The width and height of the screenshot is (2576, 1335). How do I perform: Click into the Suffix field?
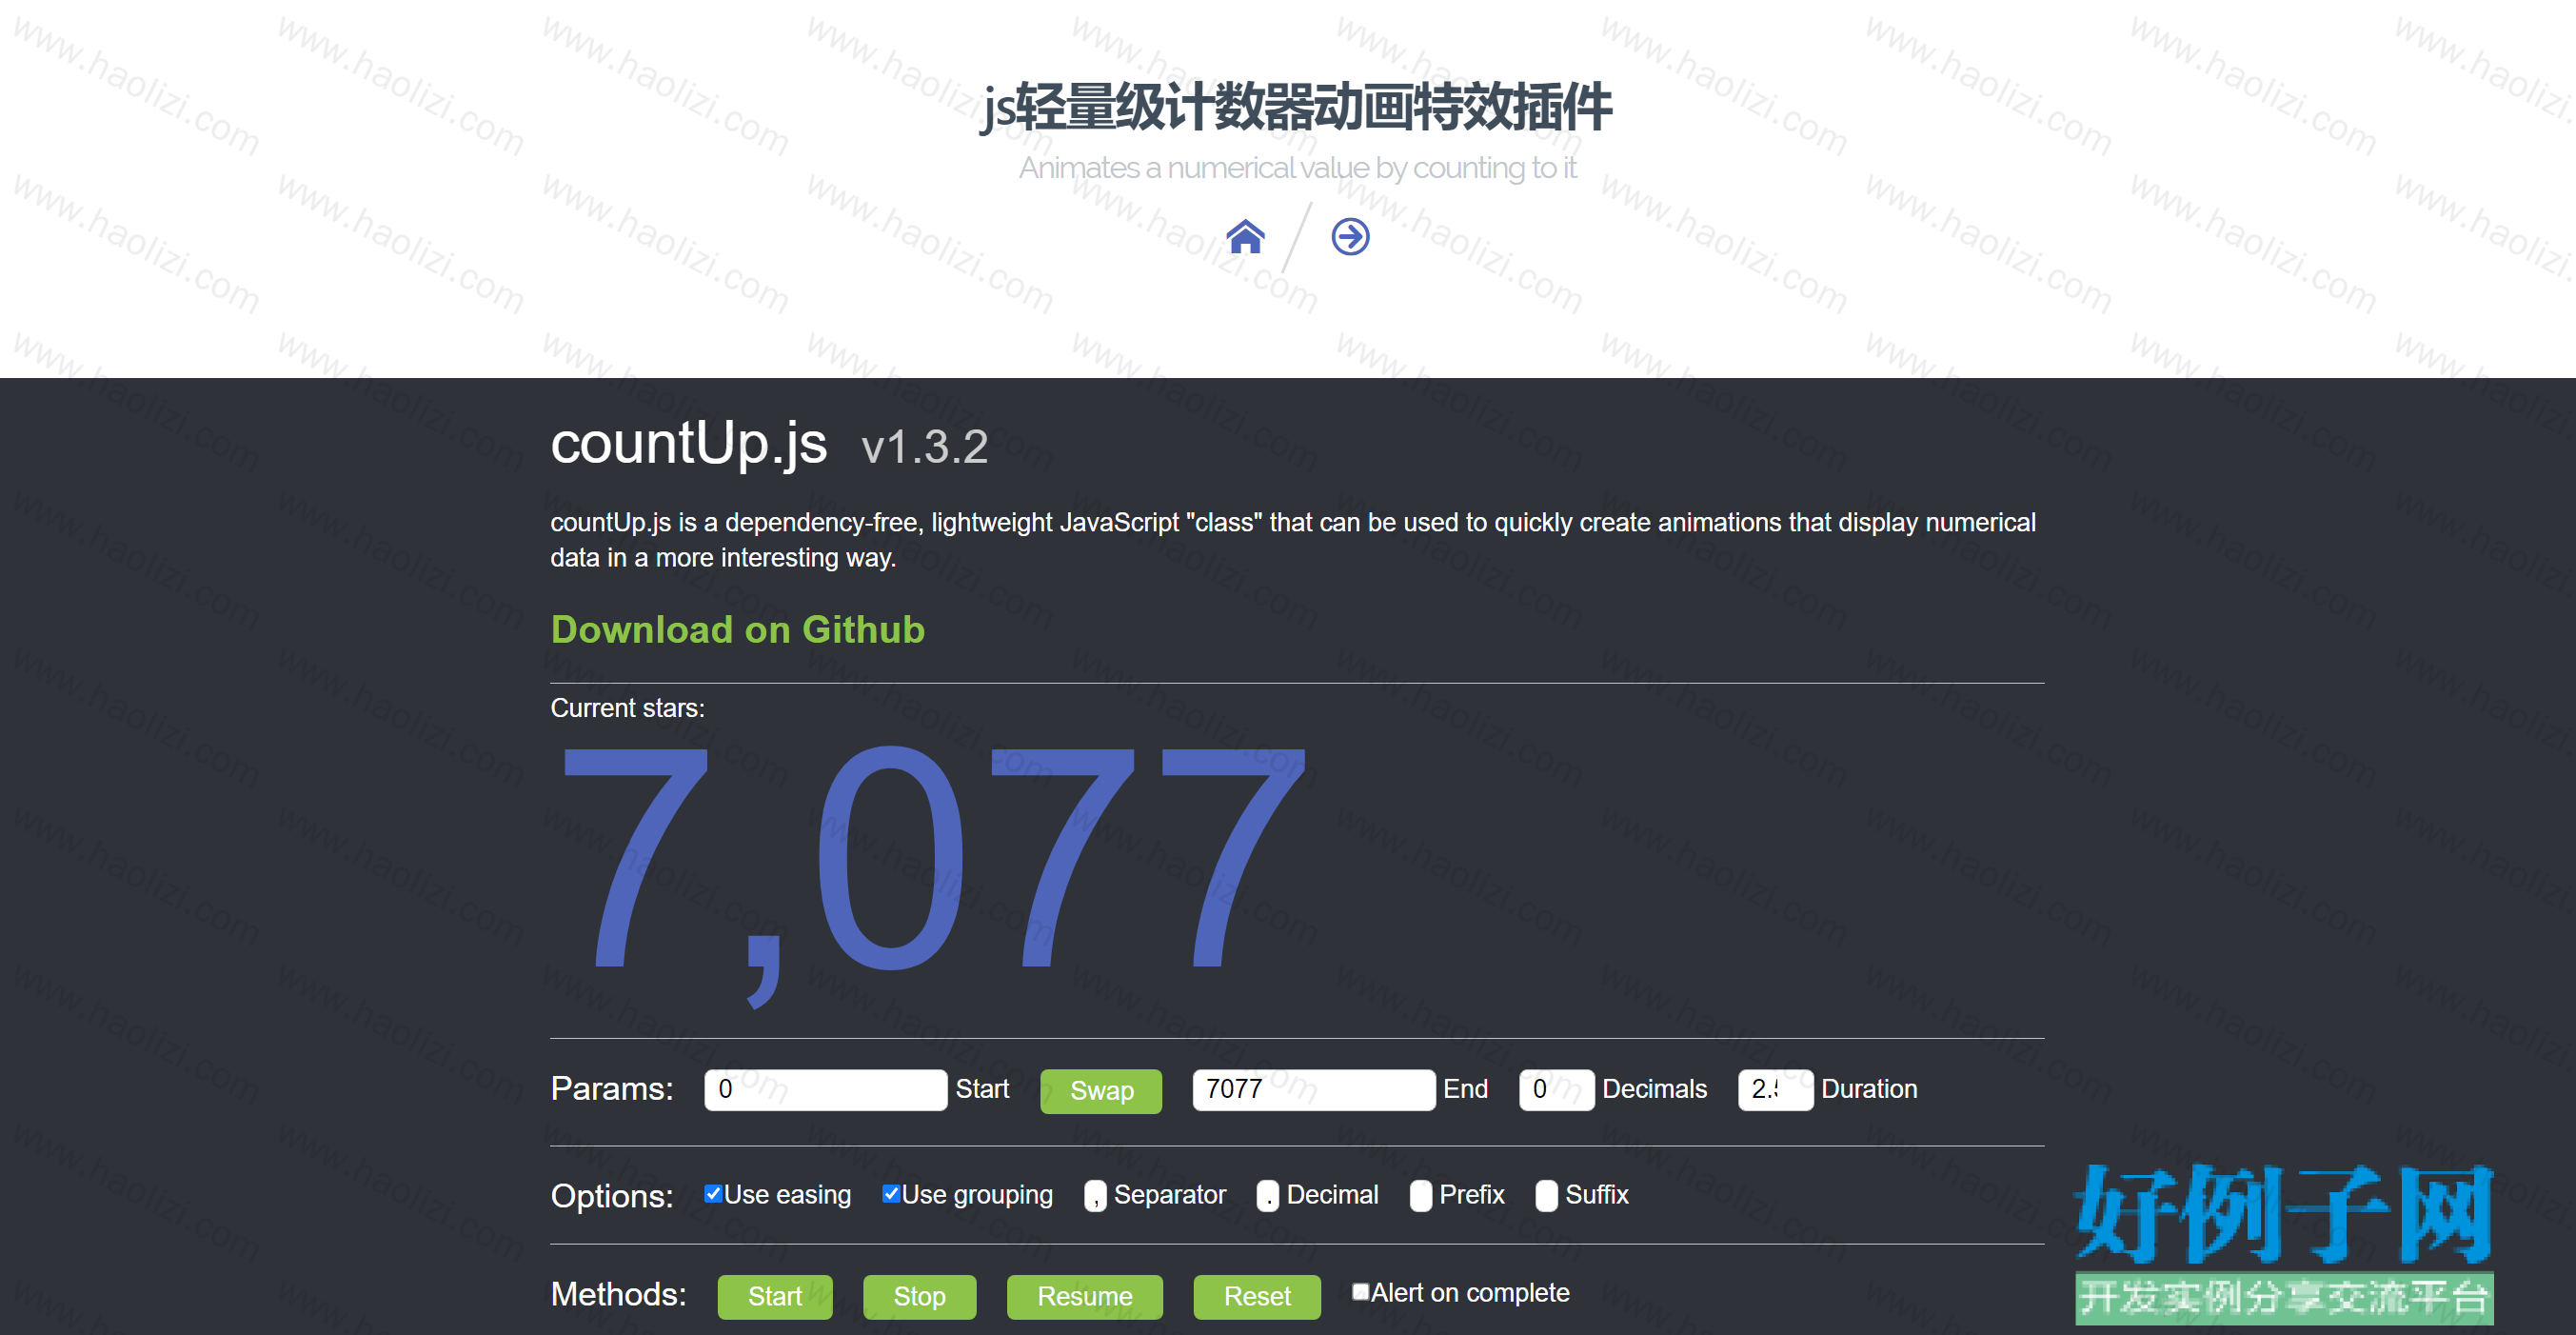point(1546,1195)
